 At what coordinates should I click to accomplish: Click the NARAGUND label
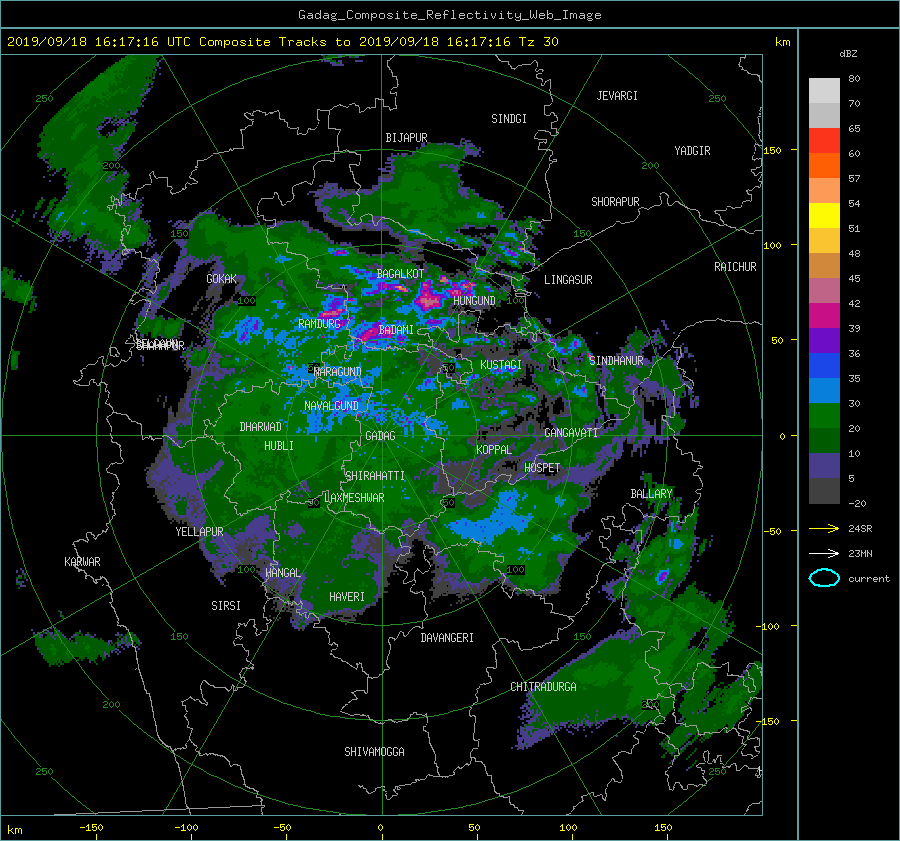(x=338, y=372)
